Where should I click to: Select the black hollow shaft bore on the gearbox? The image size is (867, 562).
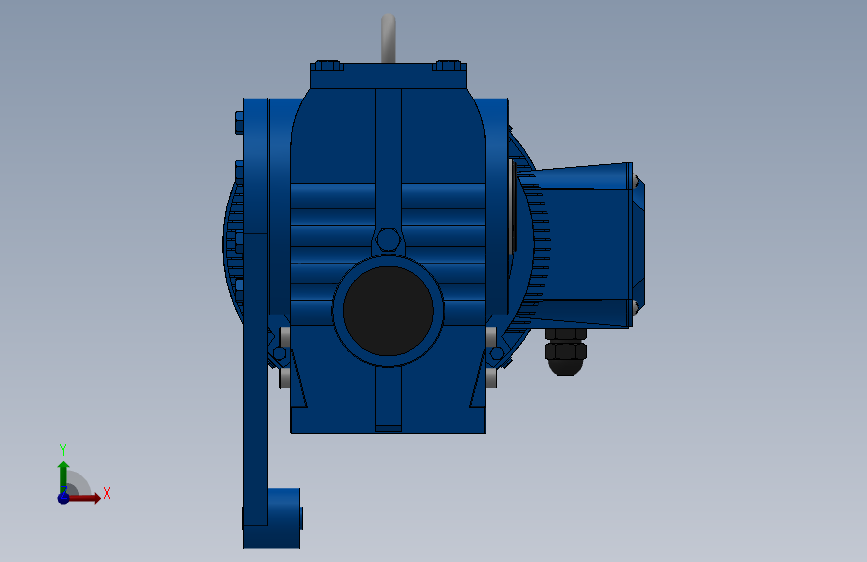point(388,311)
